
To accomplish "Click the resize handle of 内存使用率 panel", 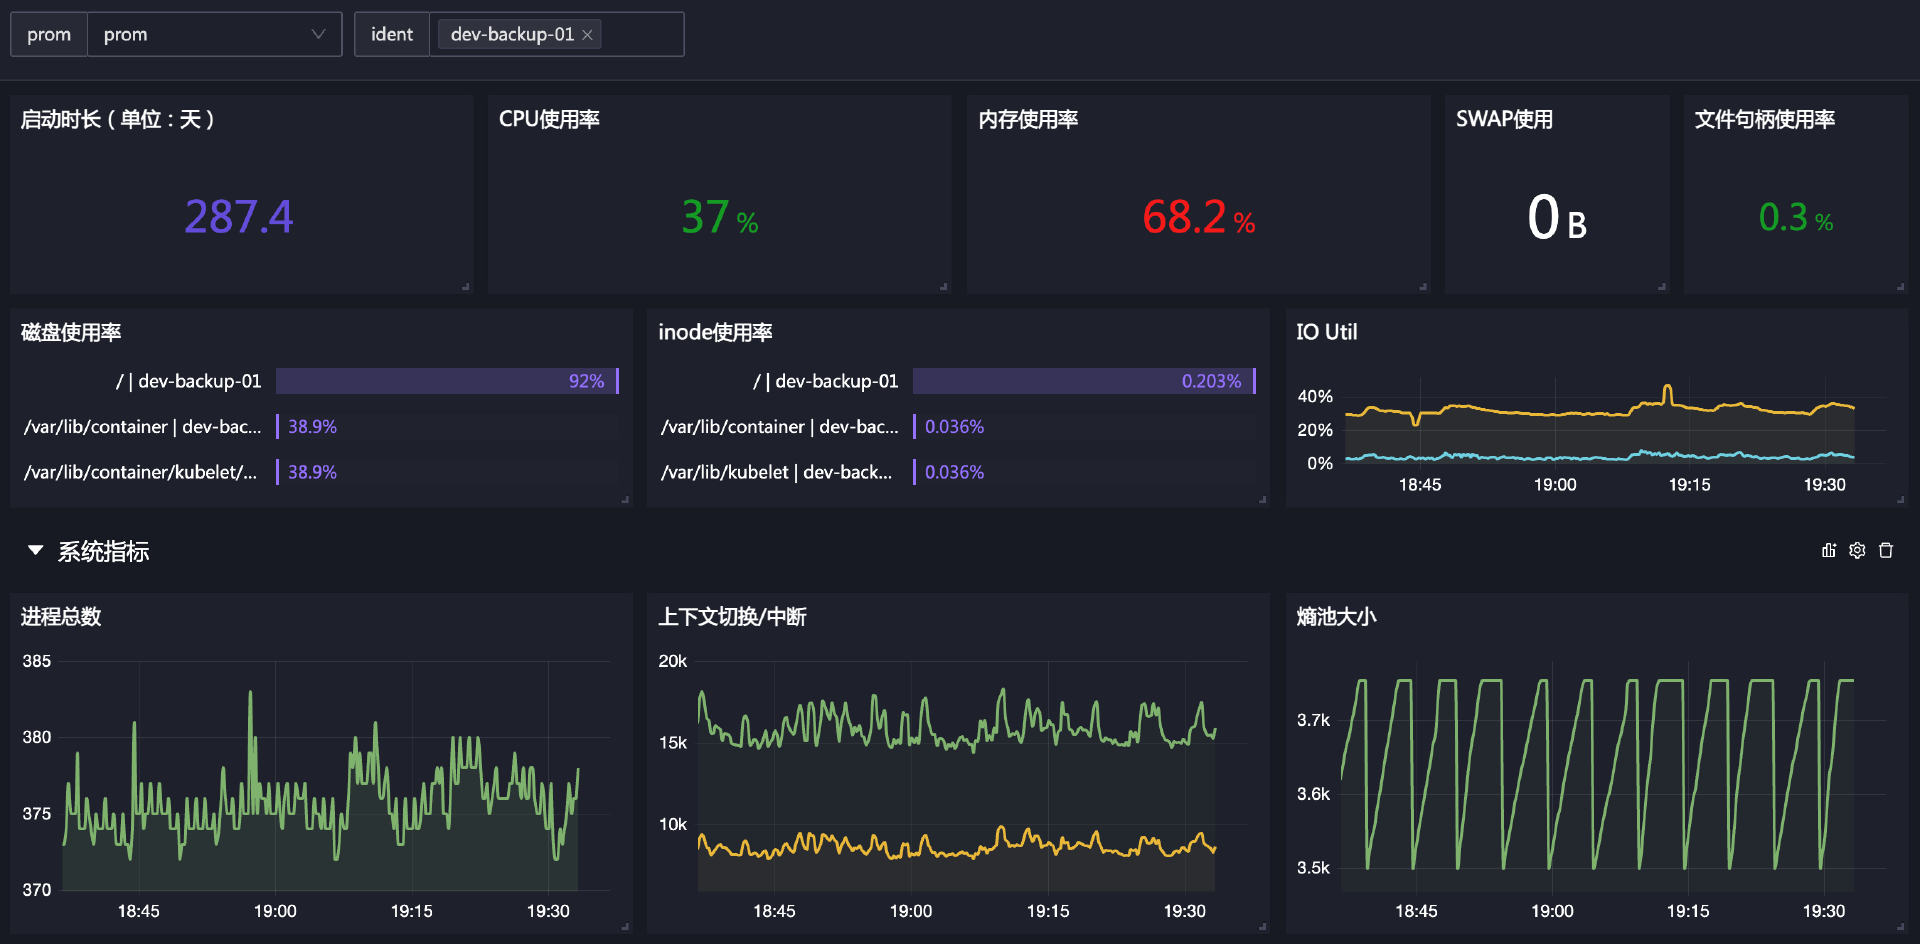I will (x=1423, y=287).
